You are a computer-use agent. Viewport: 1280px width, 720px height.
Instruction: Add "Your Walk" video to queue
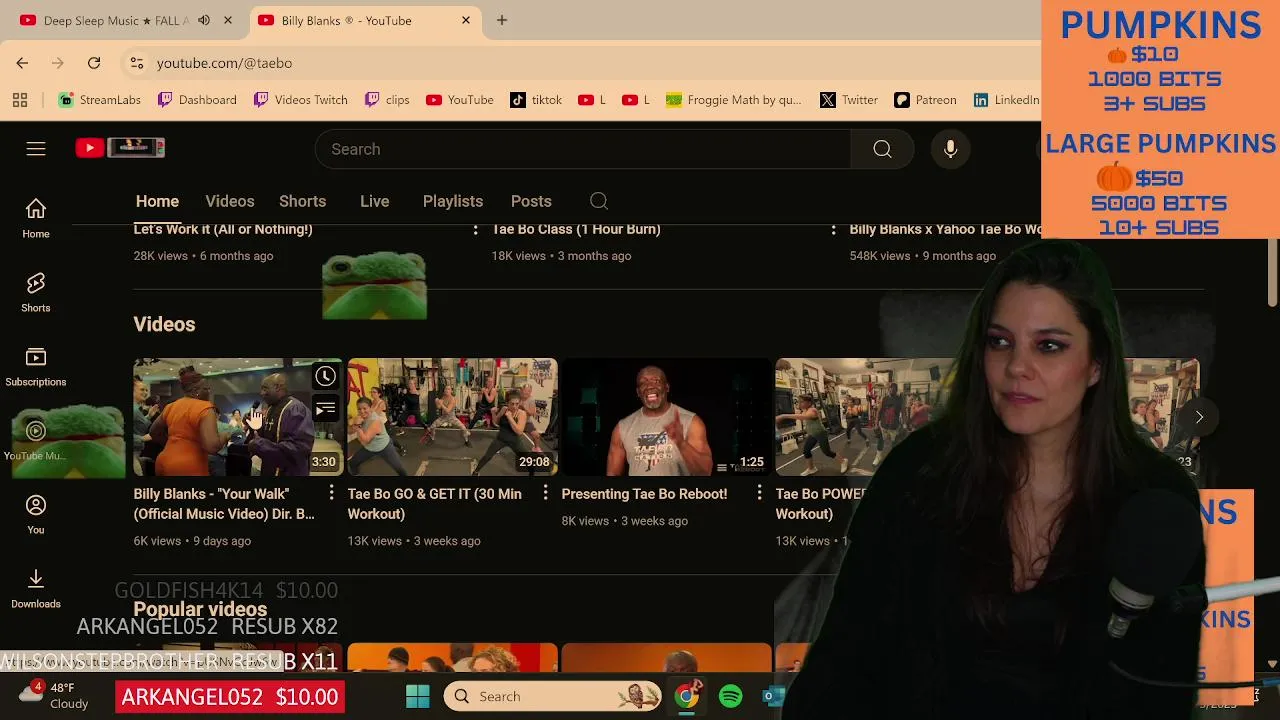[325, 408]
